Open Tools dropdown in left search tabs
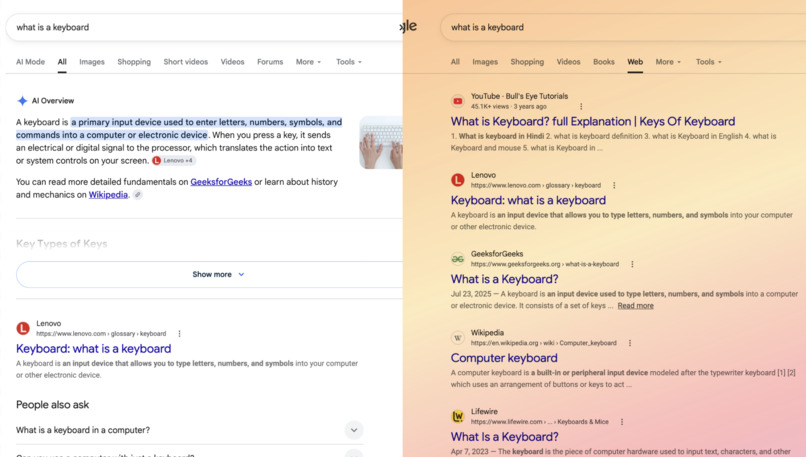The image size is (806, 457). coord(349,62)
